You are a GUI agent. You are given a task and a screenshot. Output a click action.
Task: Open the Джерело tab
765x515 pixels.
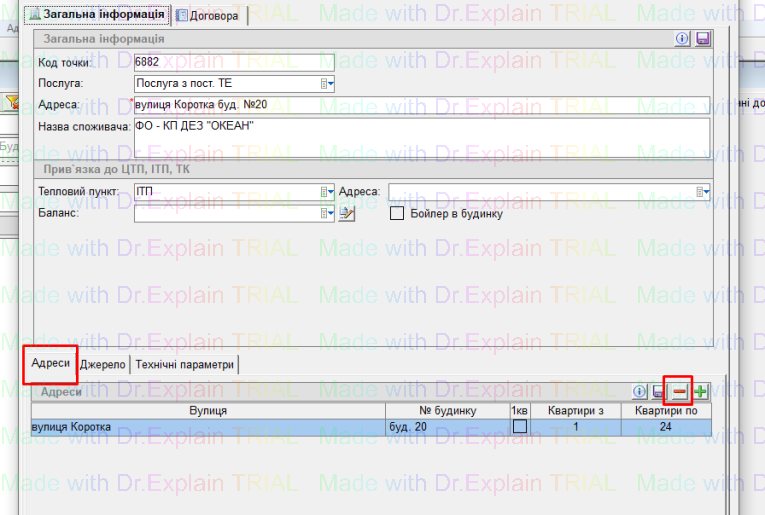pos(103,365)
